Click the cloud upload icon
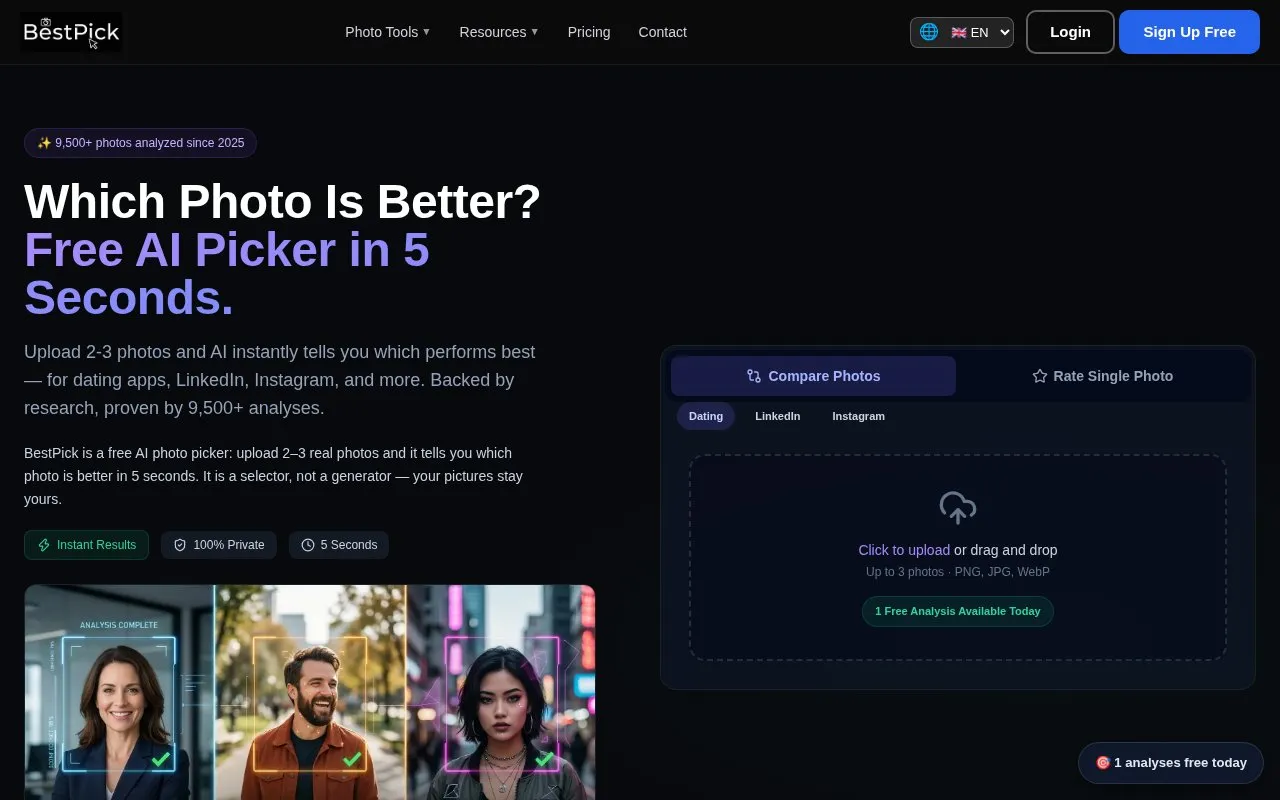 click(x=958, y=508)
